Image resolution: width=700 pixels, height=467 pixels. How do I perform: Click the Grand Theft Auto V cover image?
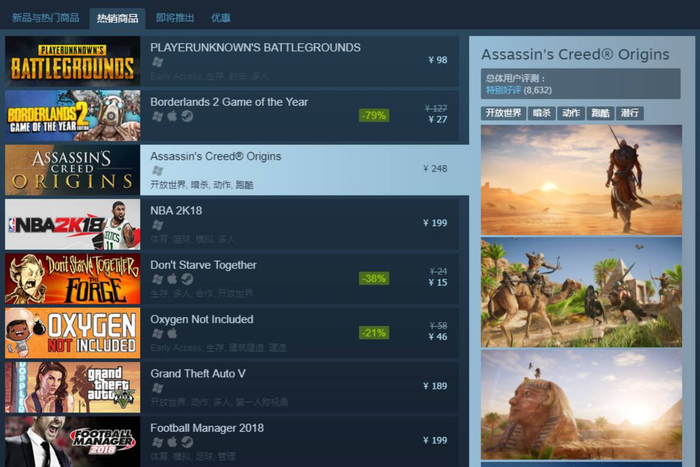[x=72, y=388]
